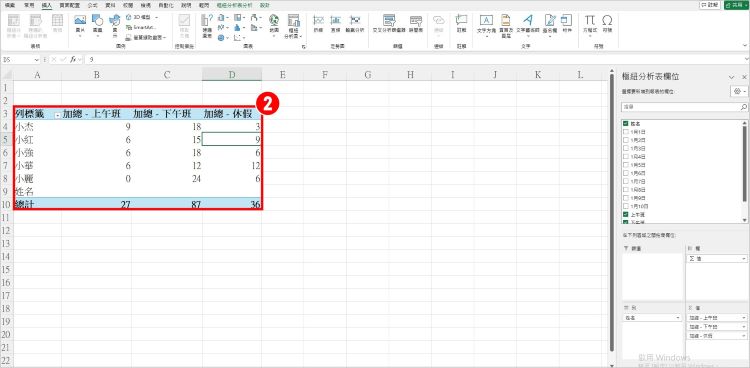Switch to the 公式 (Formulas) tab
The width and height of the screenshot is (750, 368).
[x=93, y=5]
